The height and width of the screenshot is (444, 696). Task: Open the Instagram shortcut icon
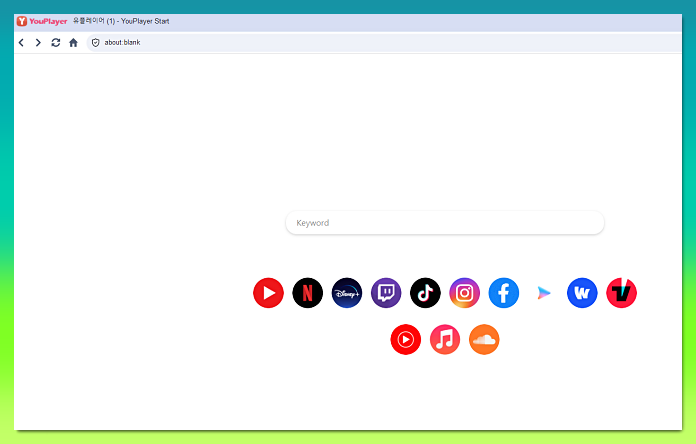pyautogui.click(x=464, y=293)
